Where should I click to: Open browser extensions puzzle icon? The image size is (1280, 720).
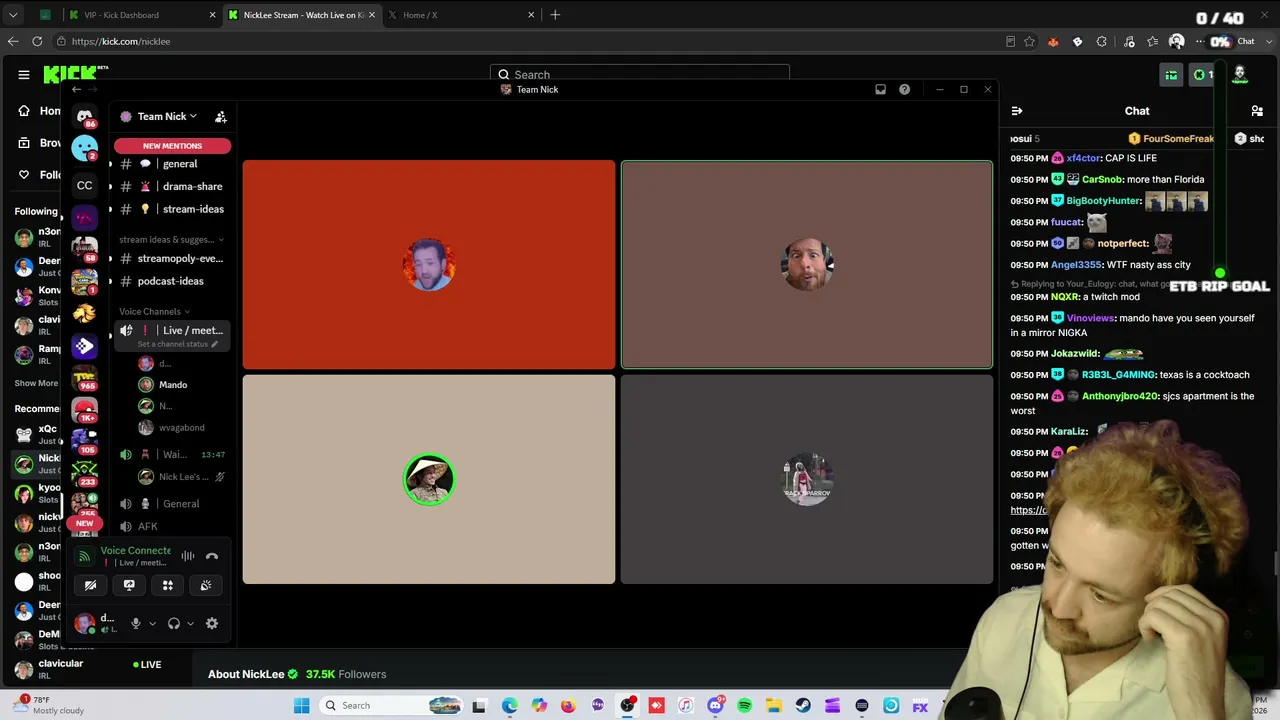coord(1101,41)
